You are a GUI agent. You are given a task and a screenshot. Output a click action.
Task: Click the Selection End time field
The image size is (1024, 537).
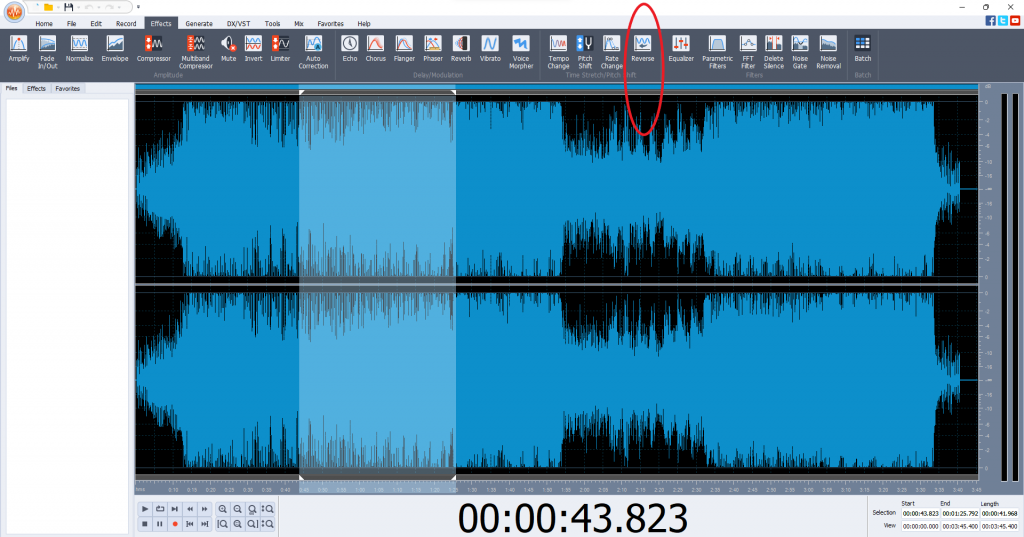(960, 513)
